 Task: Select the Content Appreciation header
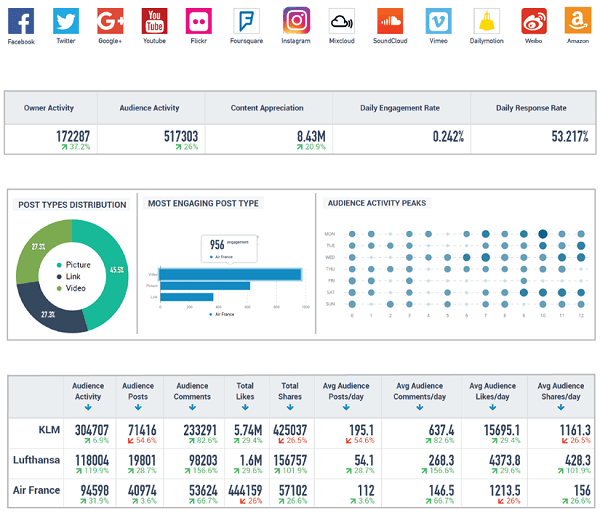(x=267, y=108)
